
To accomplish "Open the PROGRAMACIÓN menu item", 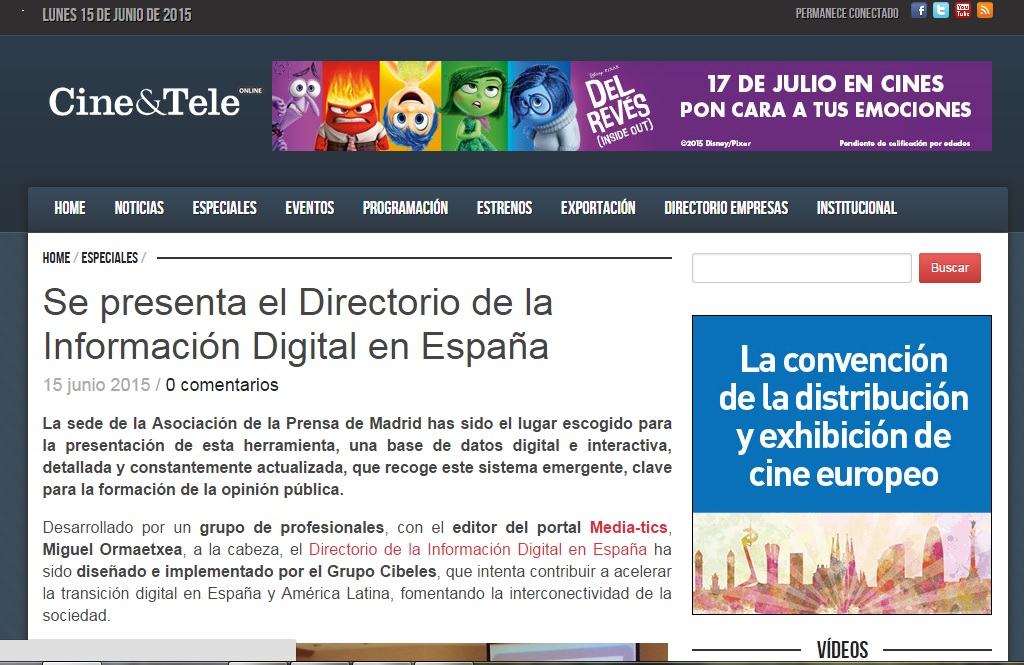I will 406,208.
